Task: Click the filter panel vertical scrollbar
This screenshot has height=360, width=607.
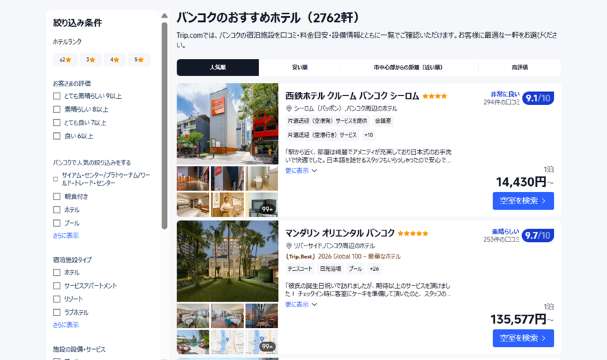Action: tap(165, 126)
